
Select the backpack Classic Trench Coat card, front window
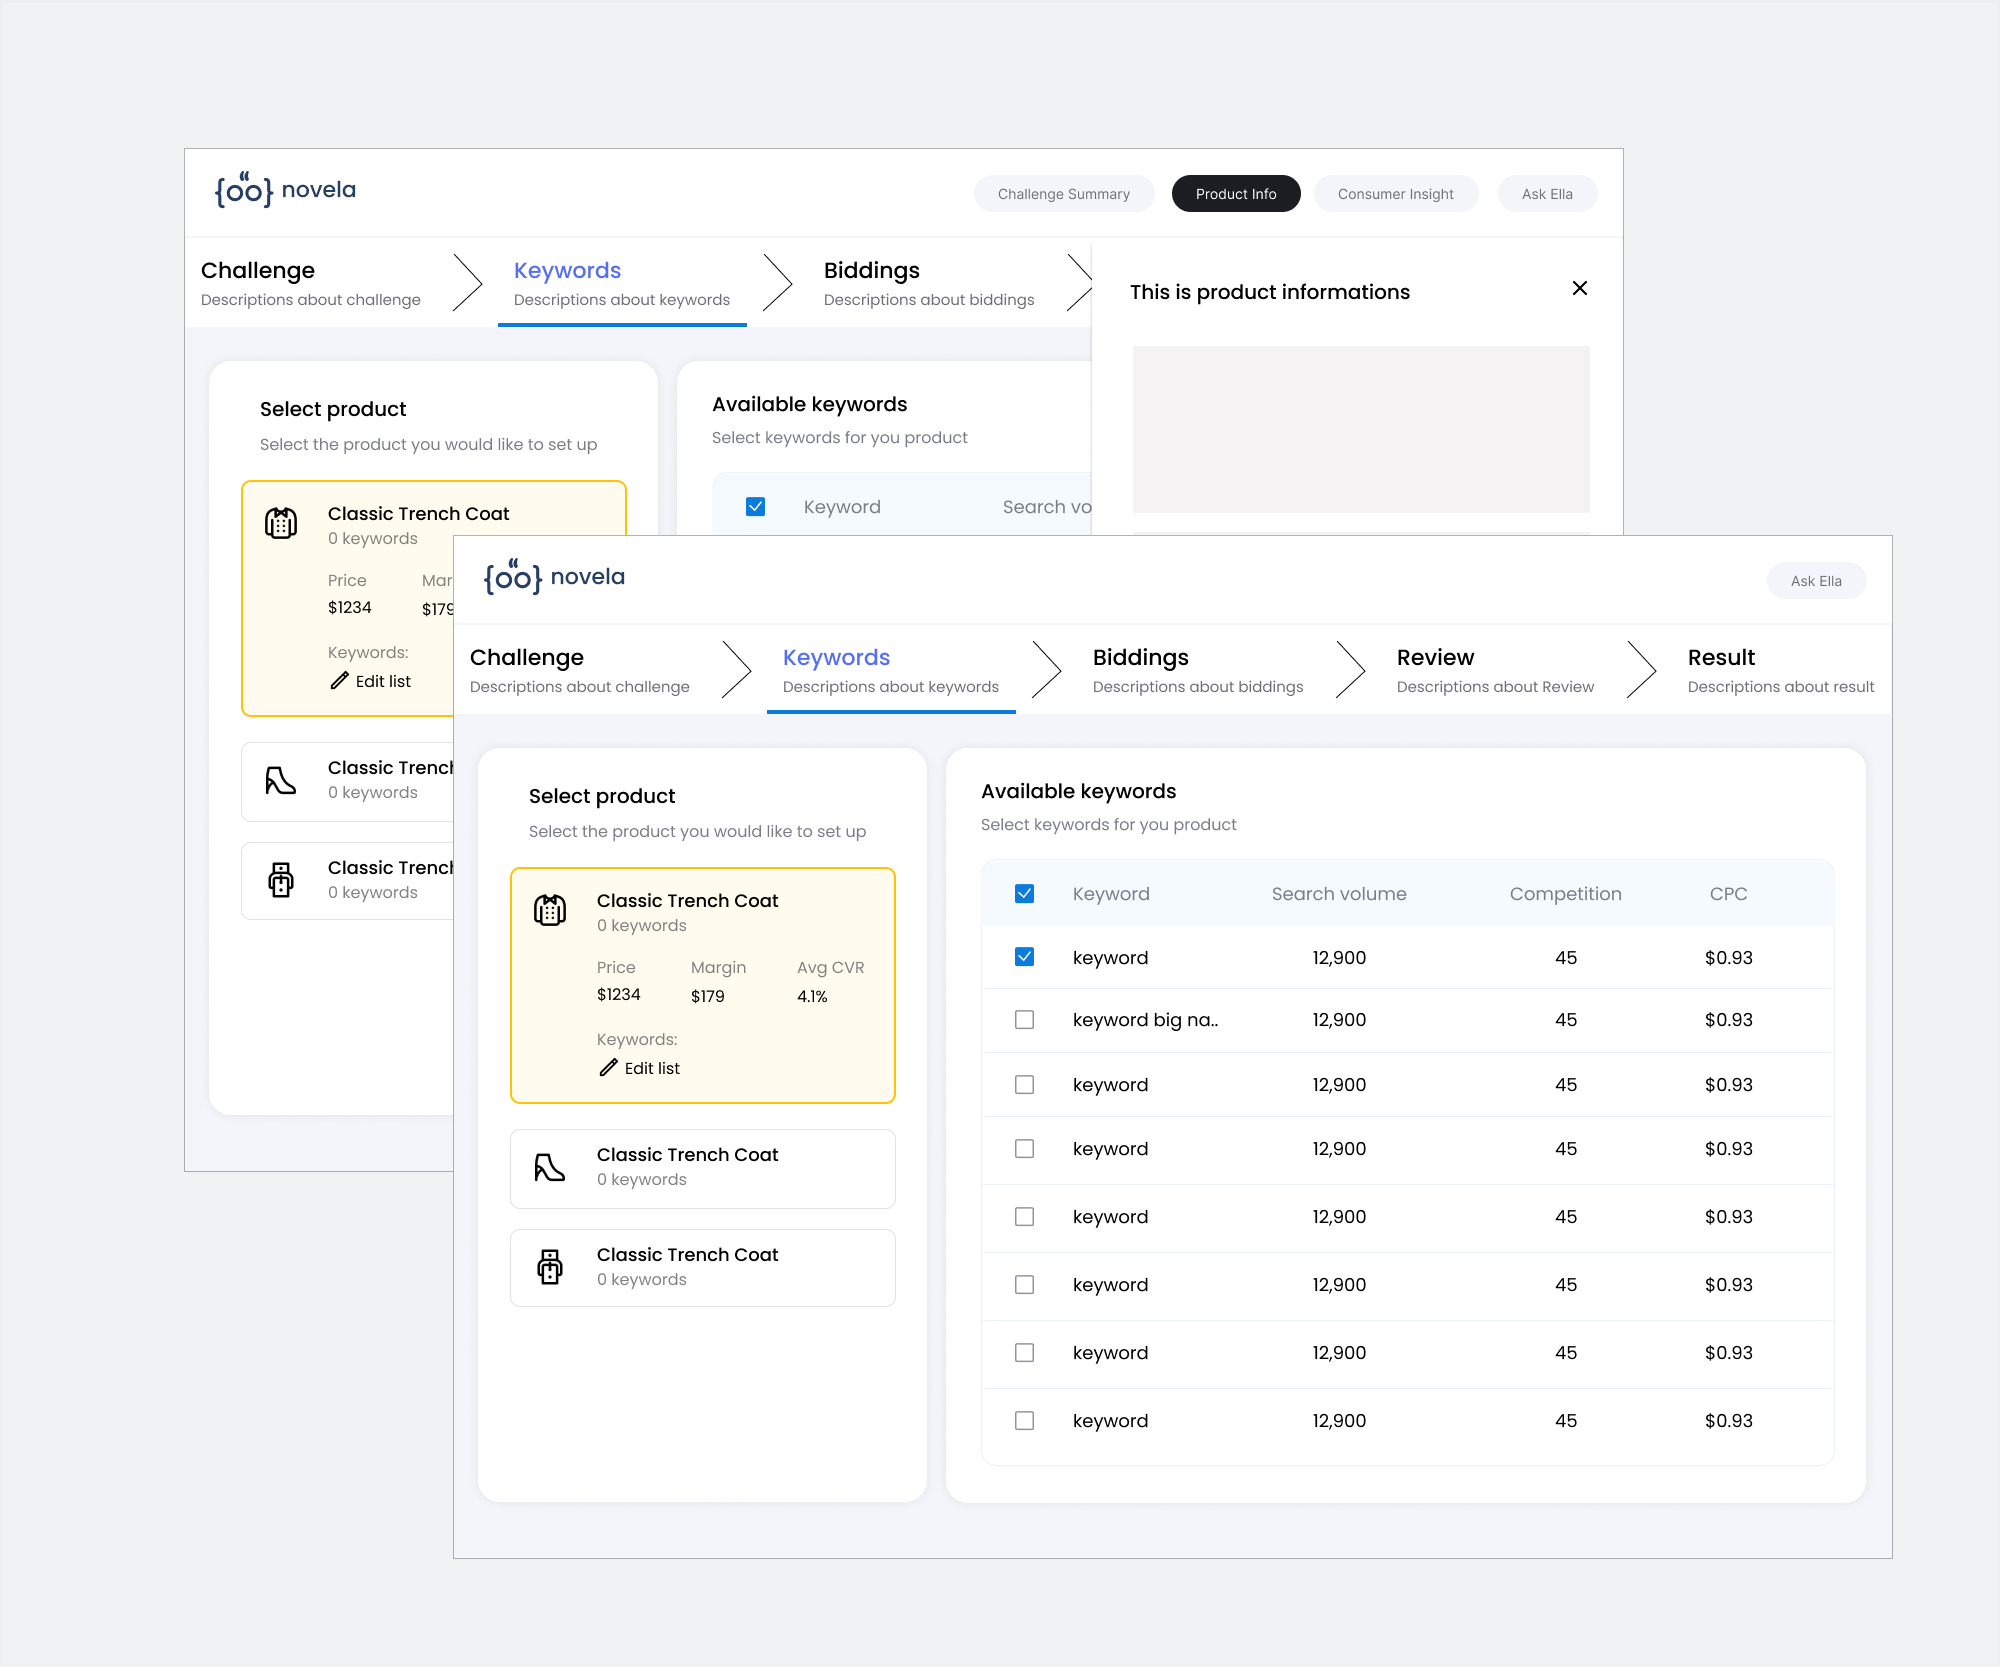[x=703, y=1268]
